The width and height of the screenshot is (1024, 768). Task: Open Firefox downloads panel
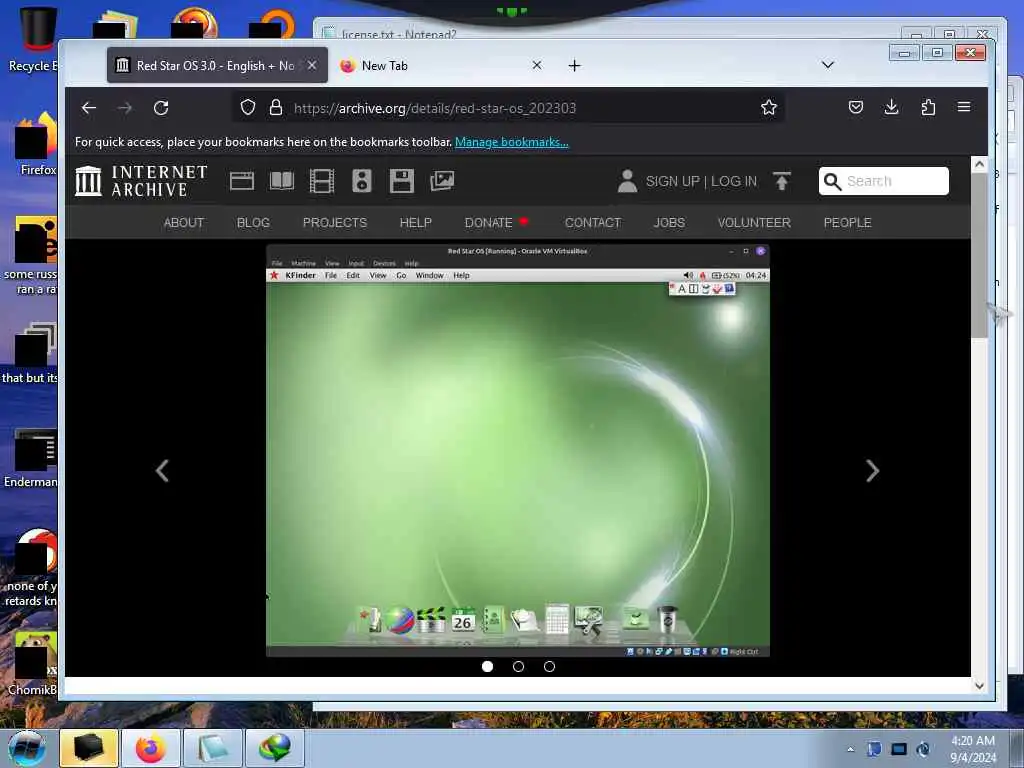click(x=891, y=107)
